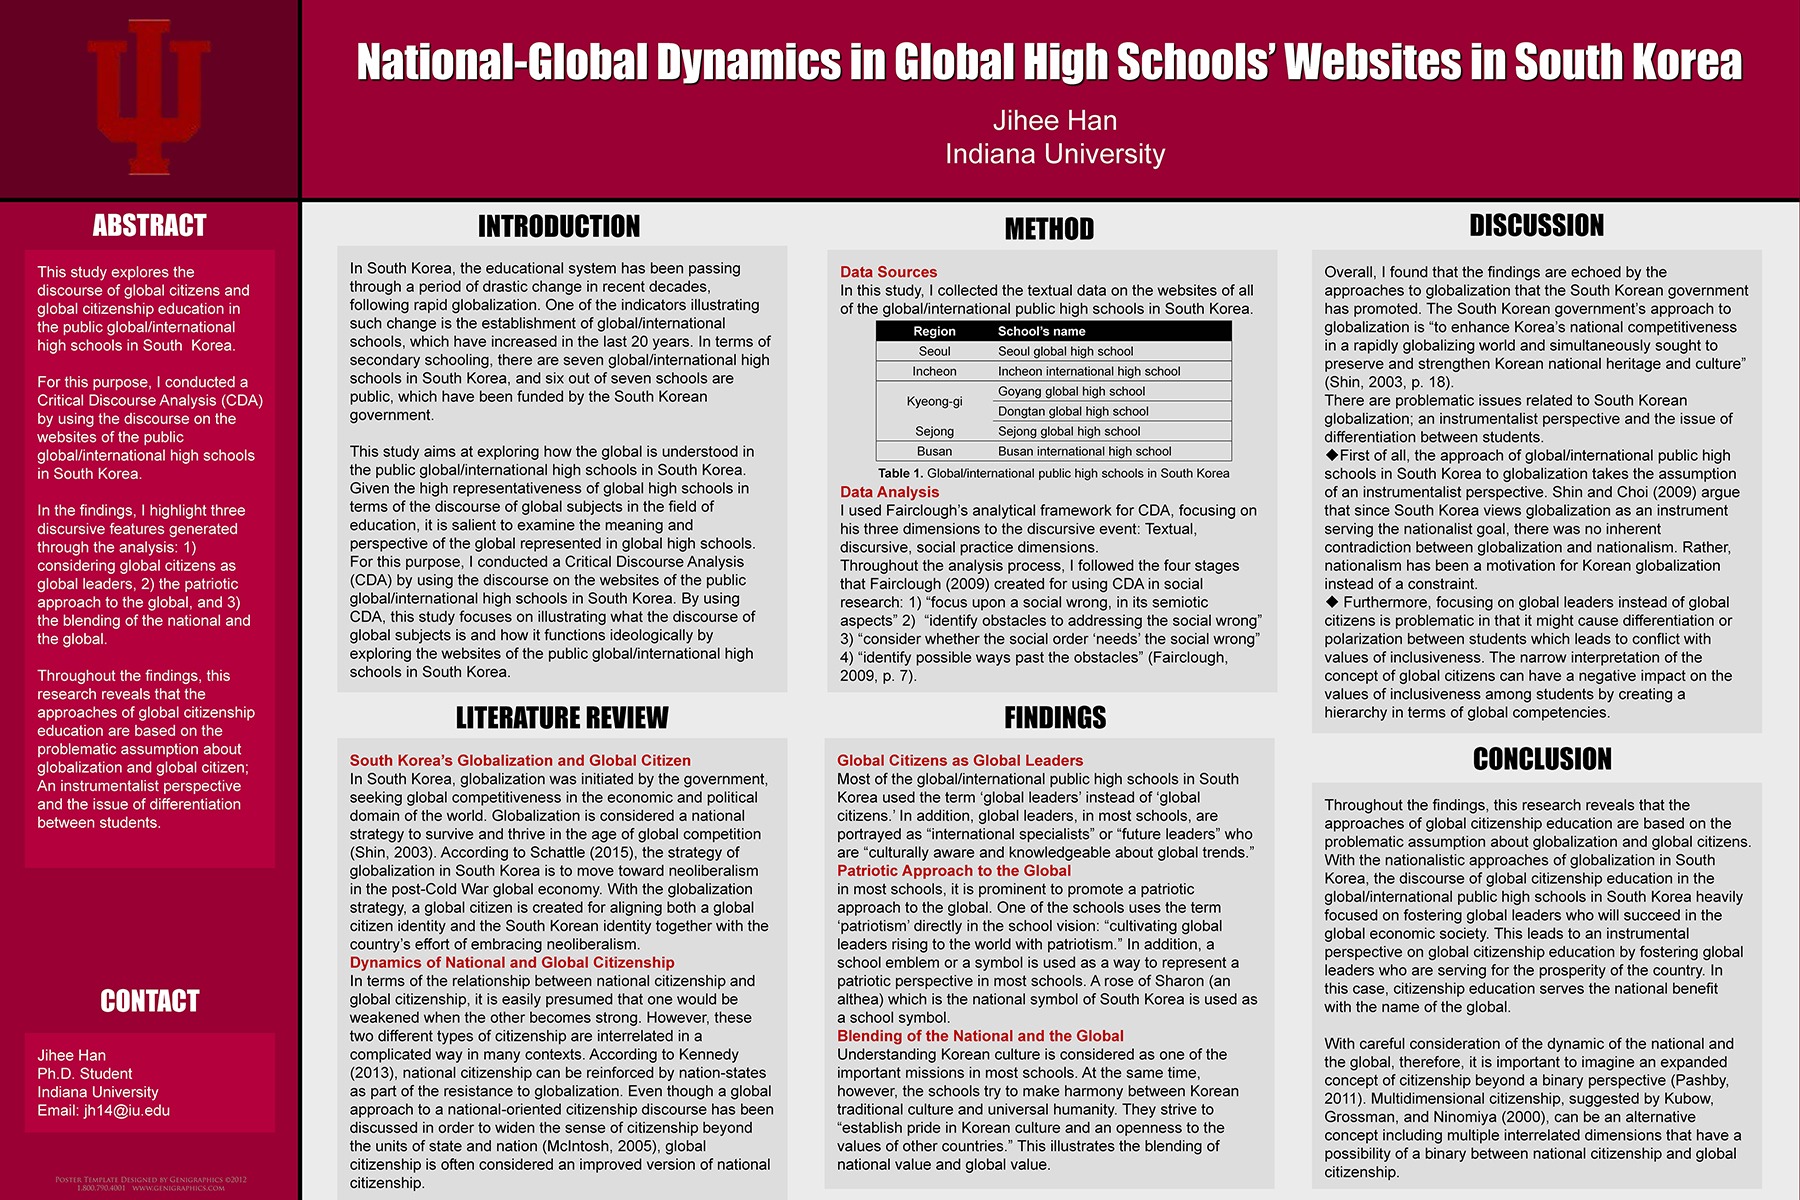Click the METHOD section heading
The height and width of the screenshot is (1200, 1800).
(1049, 229)
